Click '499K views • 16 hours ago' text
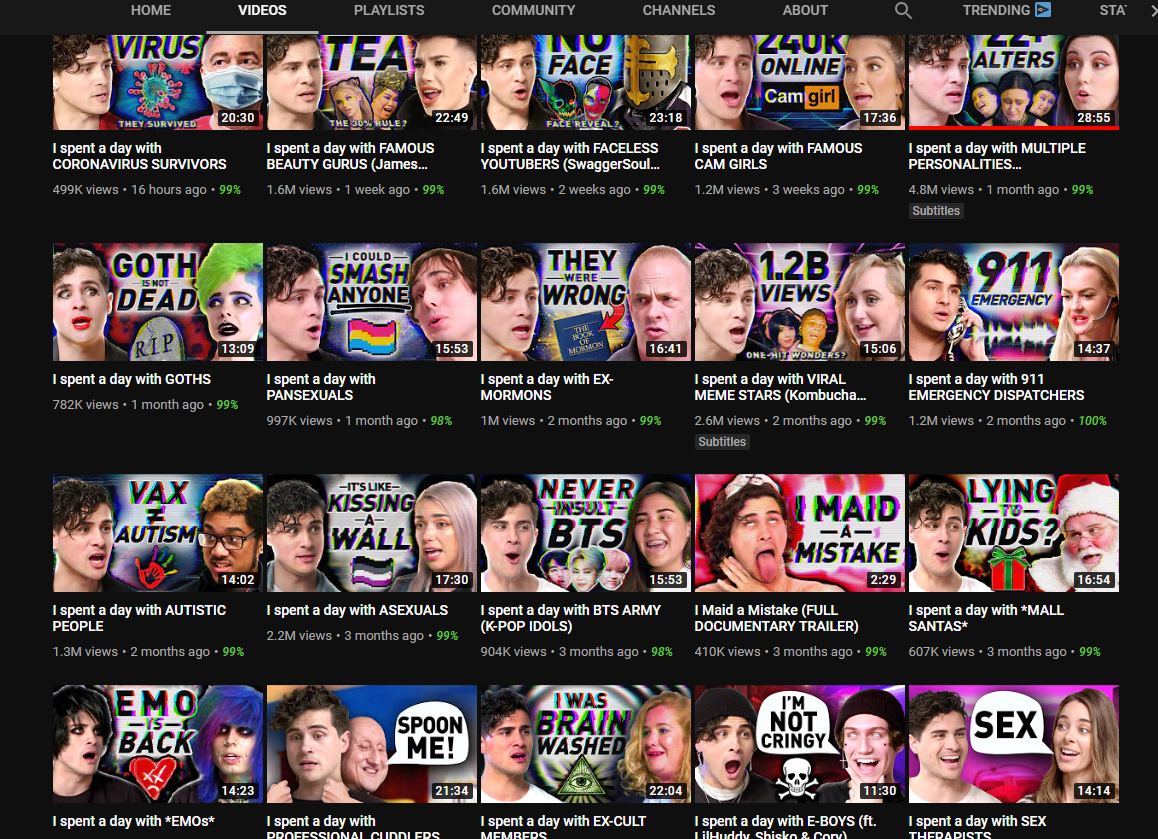Viewport: 1158px width, 839px height. pos(129,190)
